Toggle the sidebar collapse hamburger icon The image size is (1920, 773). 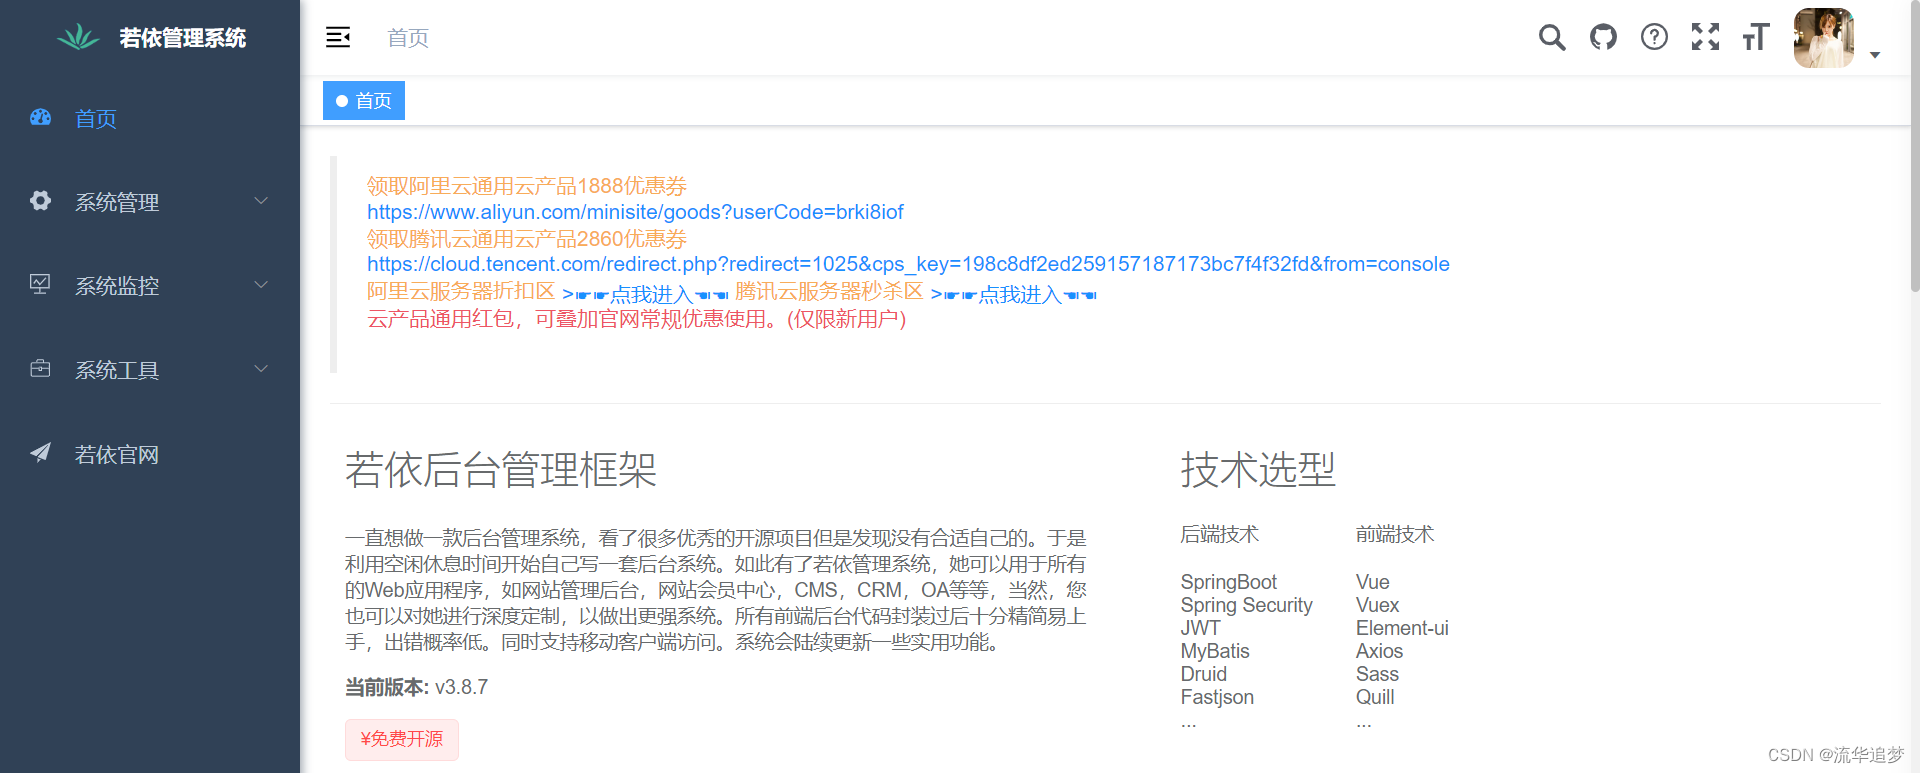[x=338, y=38]
